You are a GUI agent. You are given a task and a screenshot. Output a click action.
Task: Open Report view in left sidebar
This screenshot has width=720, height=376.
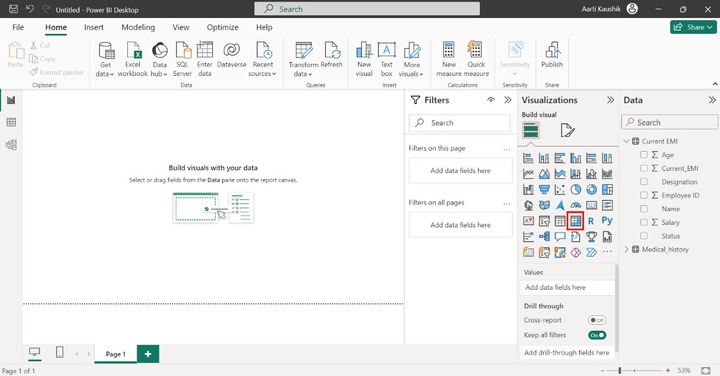(x=11, y=100)
